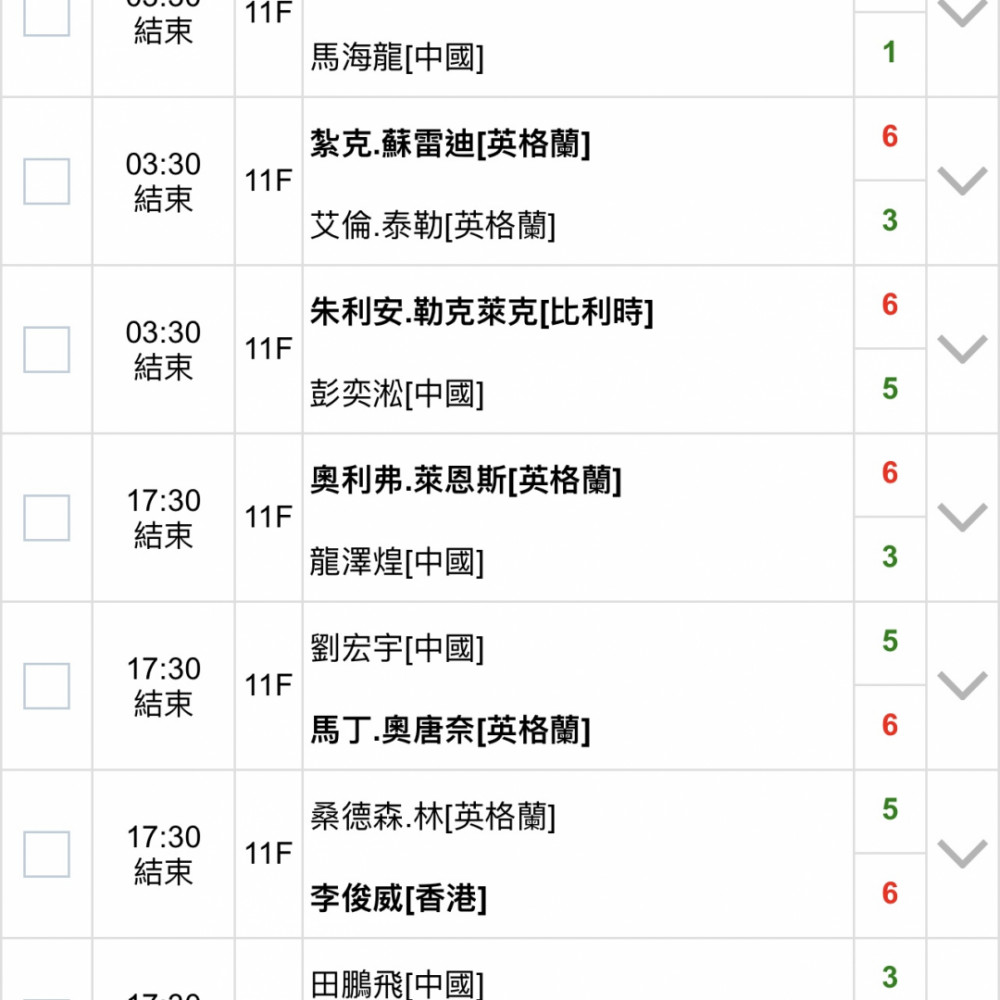Select the checkbox for 劉宏宇 vs 馬丁.奧唐奈
1000x1000 pixels.
tap(47, 686)
